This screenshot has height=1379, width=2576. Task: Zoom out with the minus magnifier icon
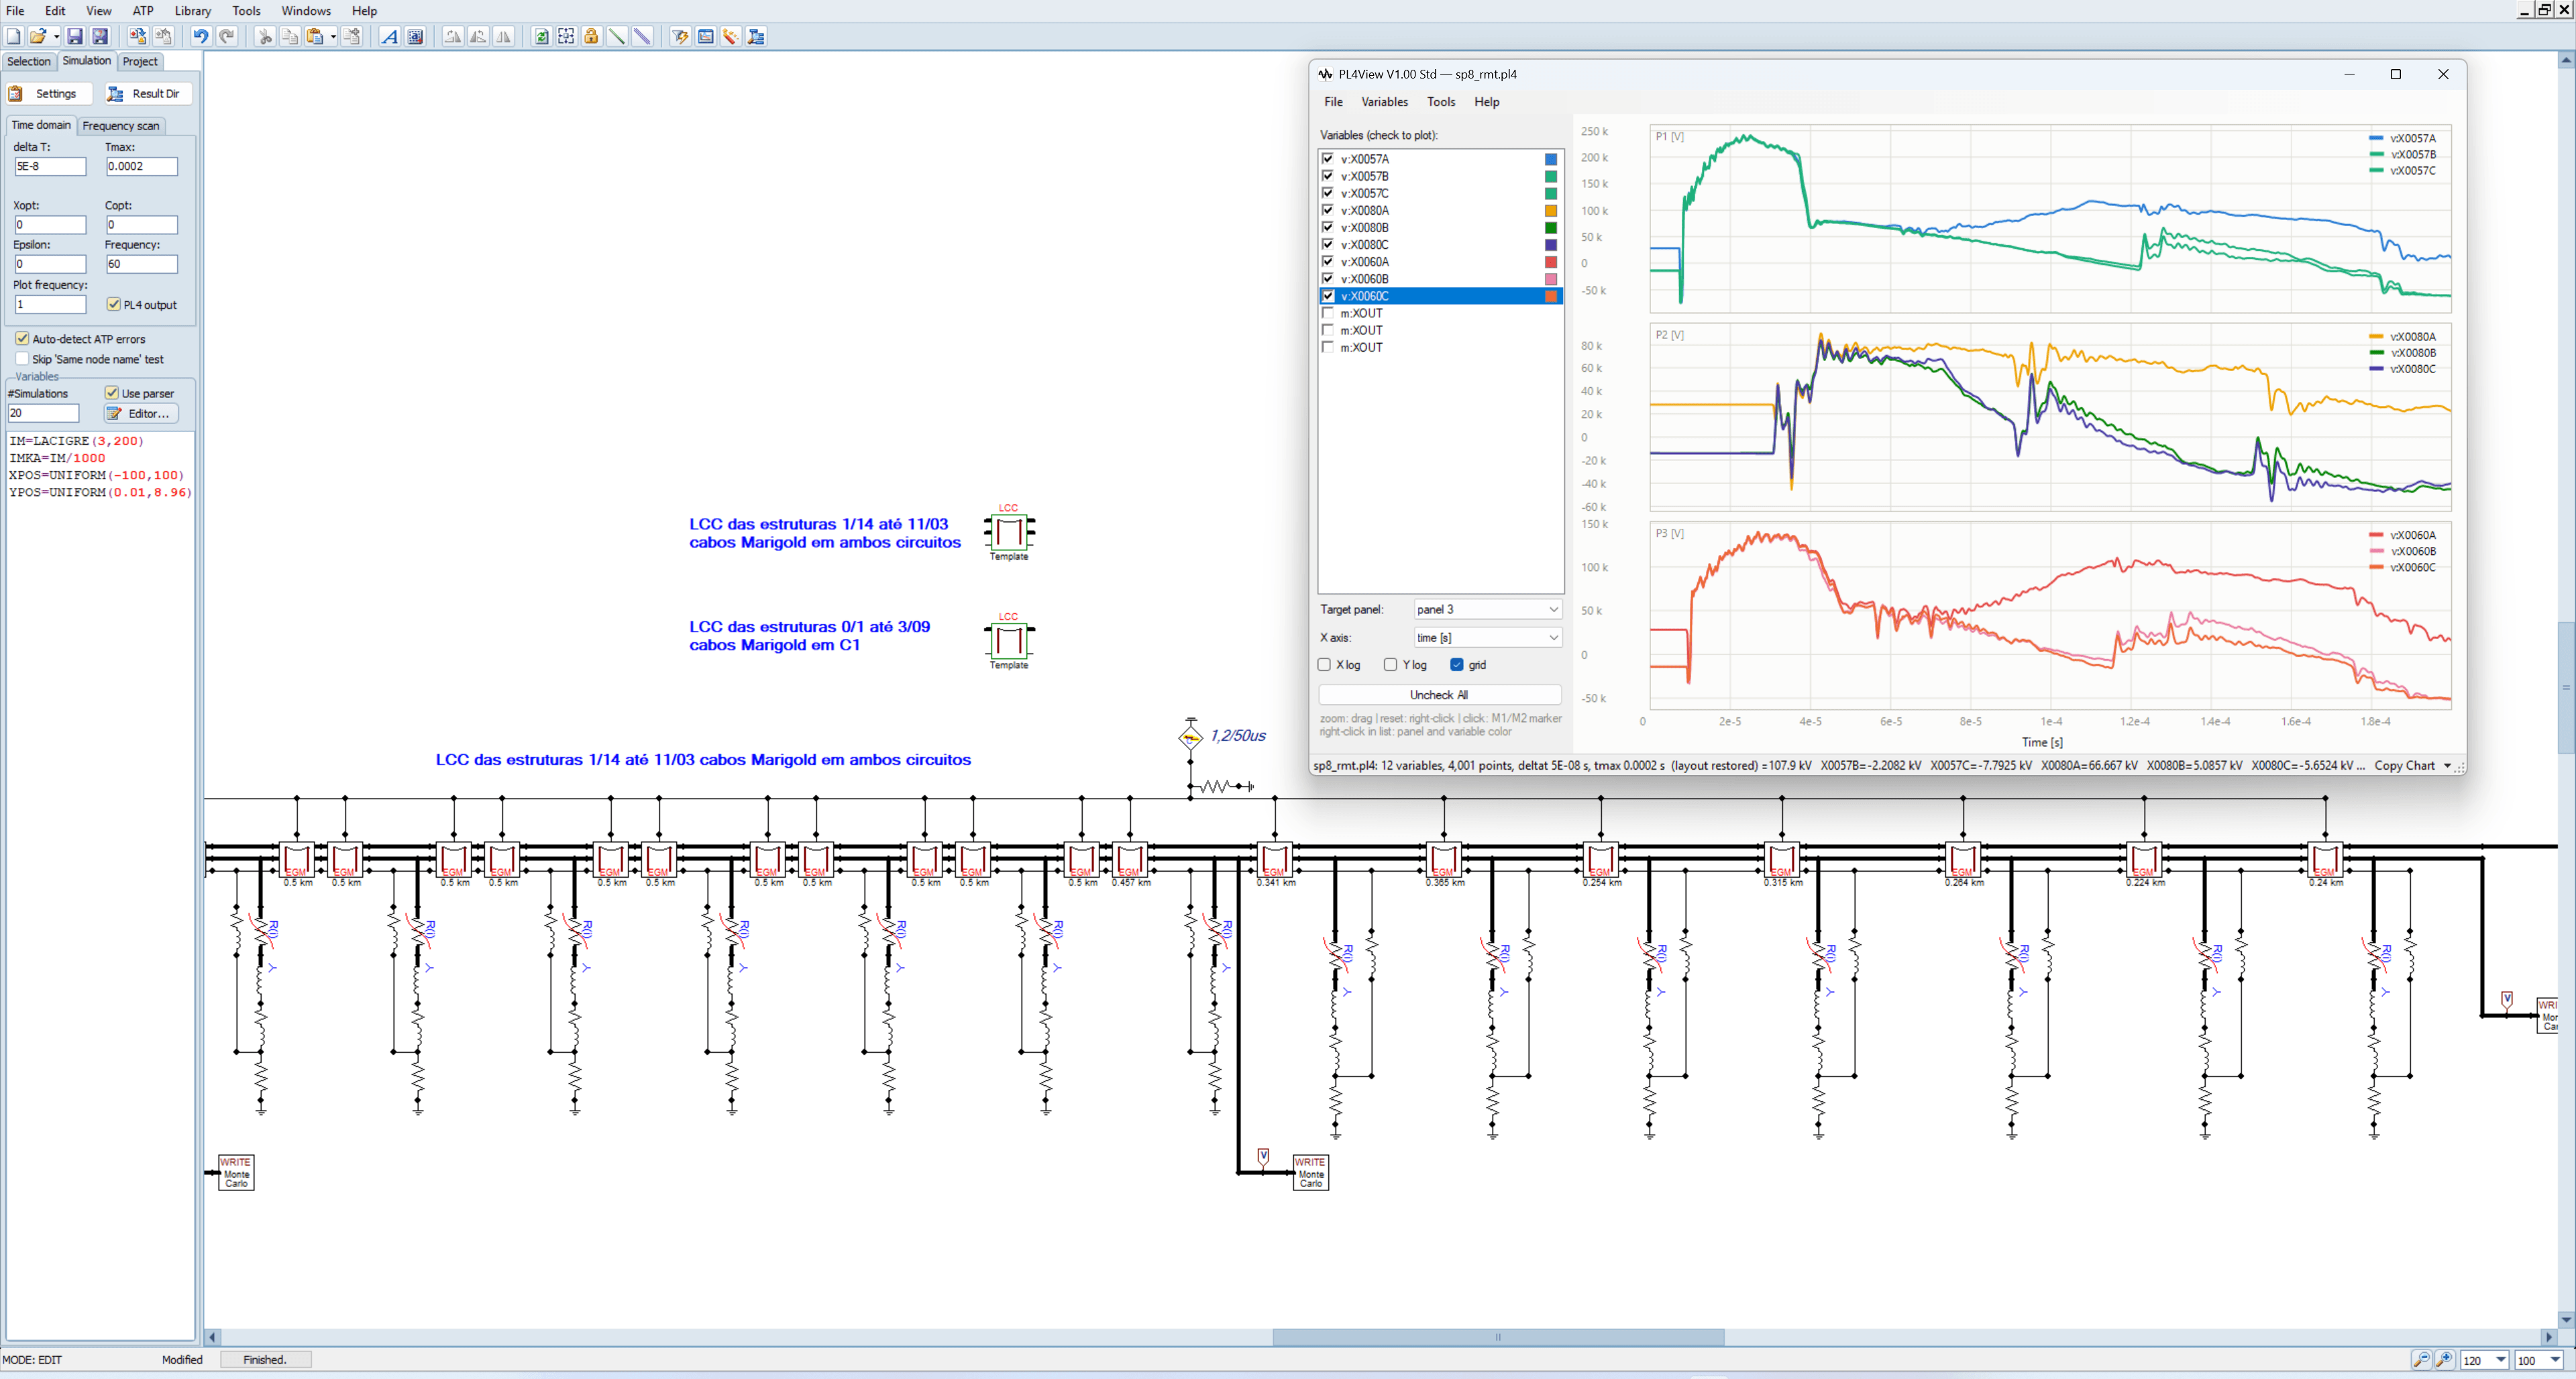(x=2421, y=1360)
